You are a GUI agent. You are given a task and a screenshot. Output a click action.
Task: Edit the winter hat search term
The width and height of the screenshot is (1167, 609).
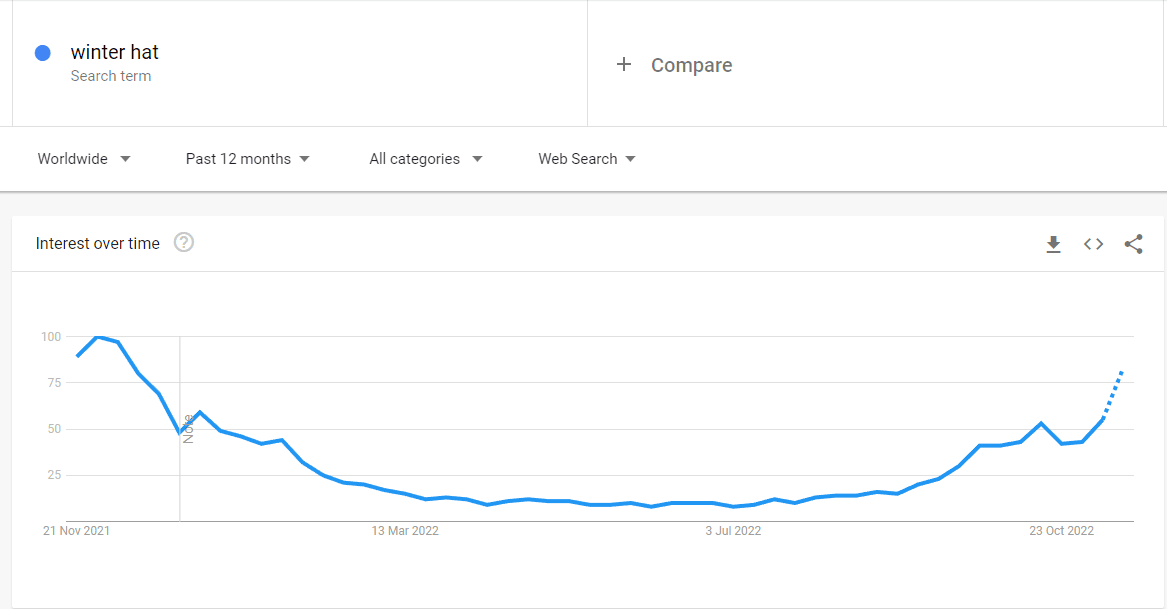click(115, 52)
